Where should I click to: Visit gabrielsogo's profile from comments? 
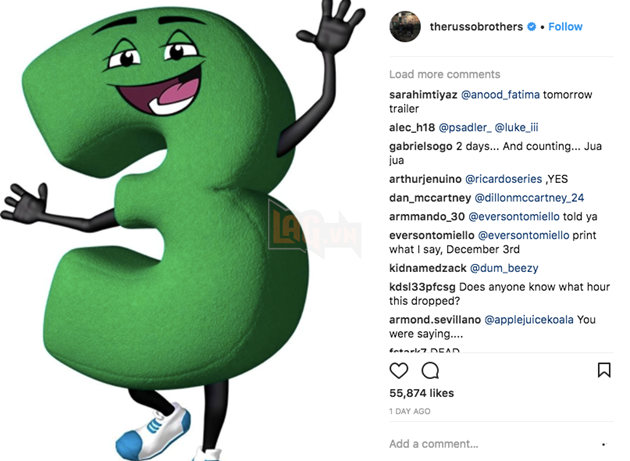[x=421, y=146]
